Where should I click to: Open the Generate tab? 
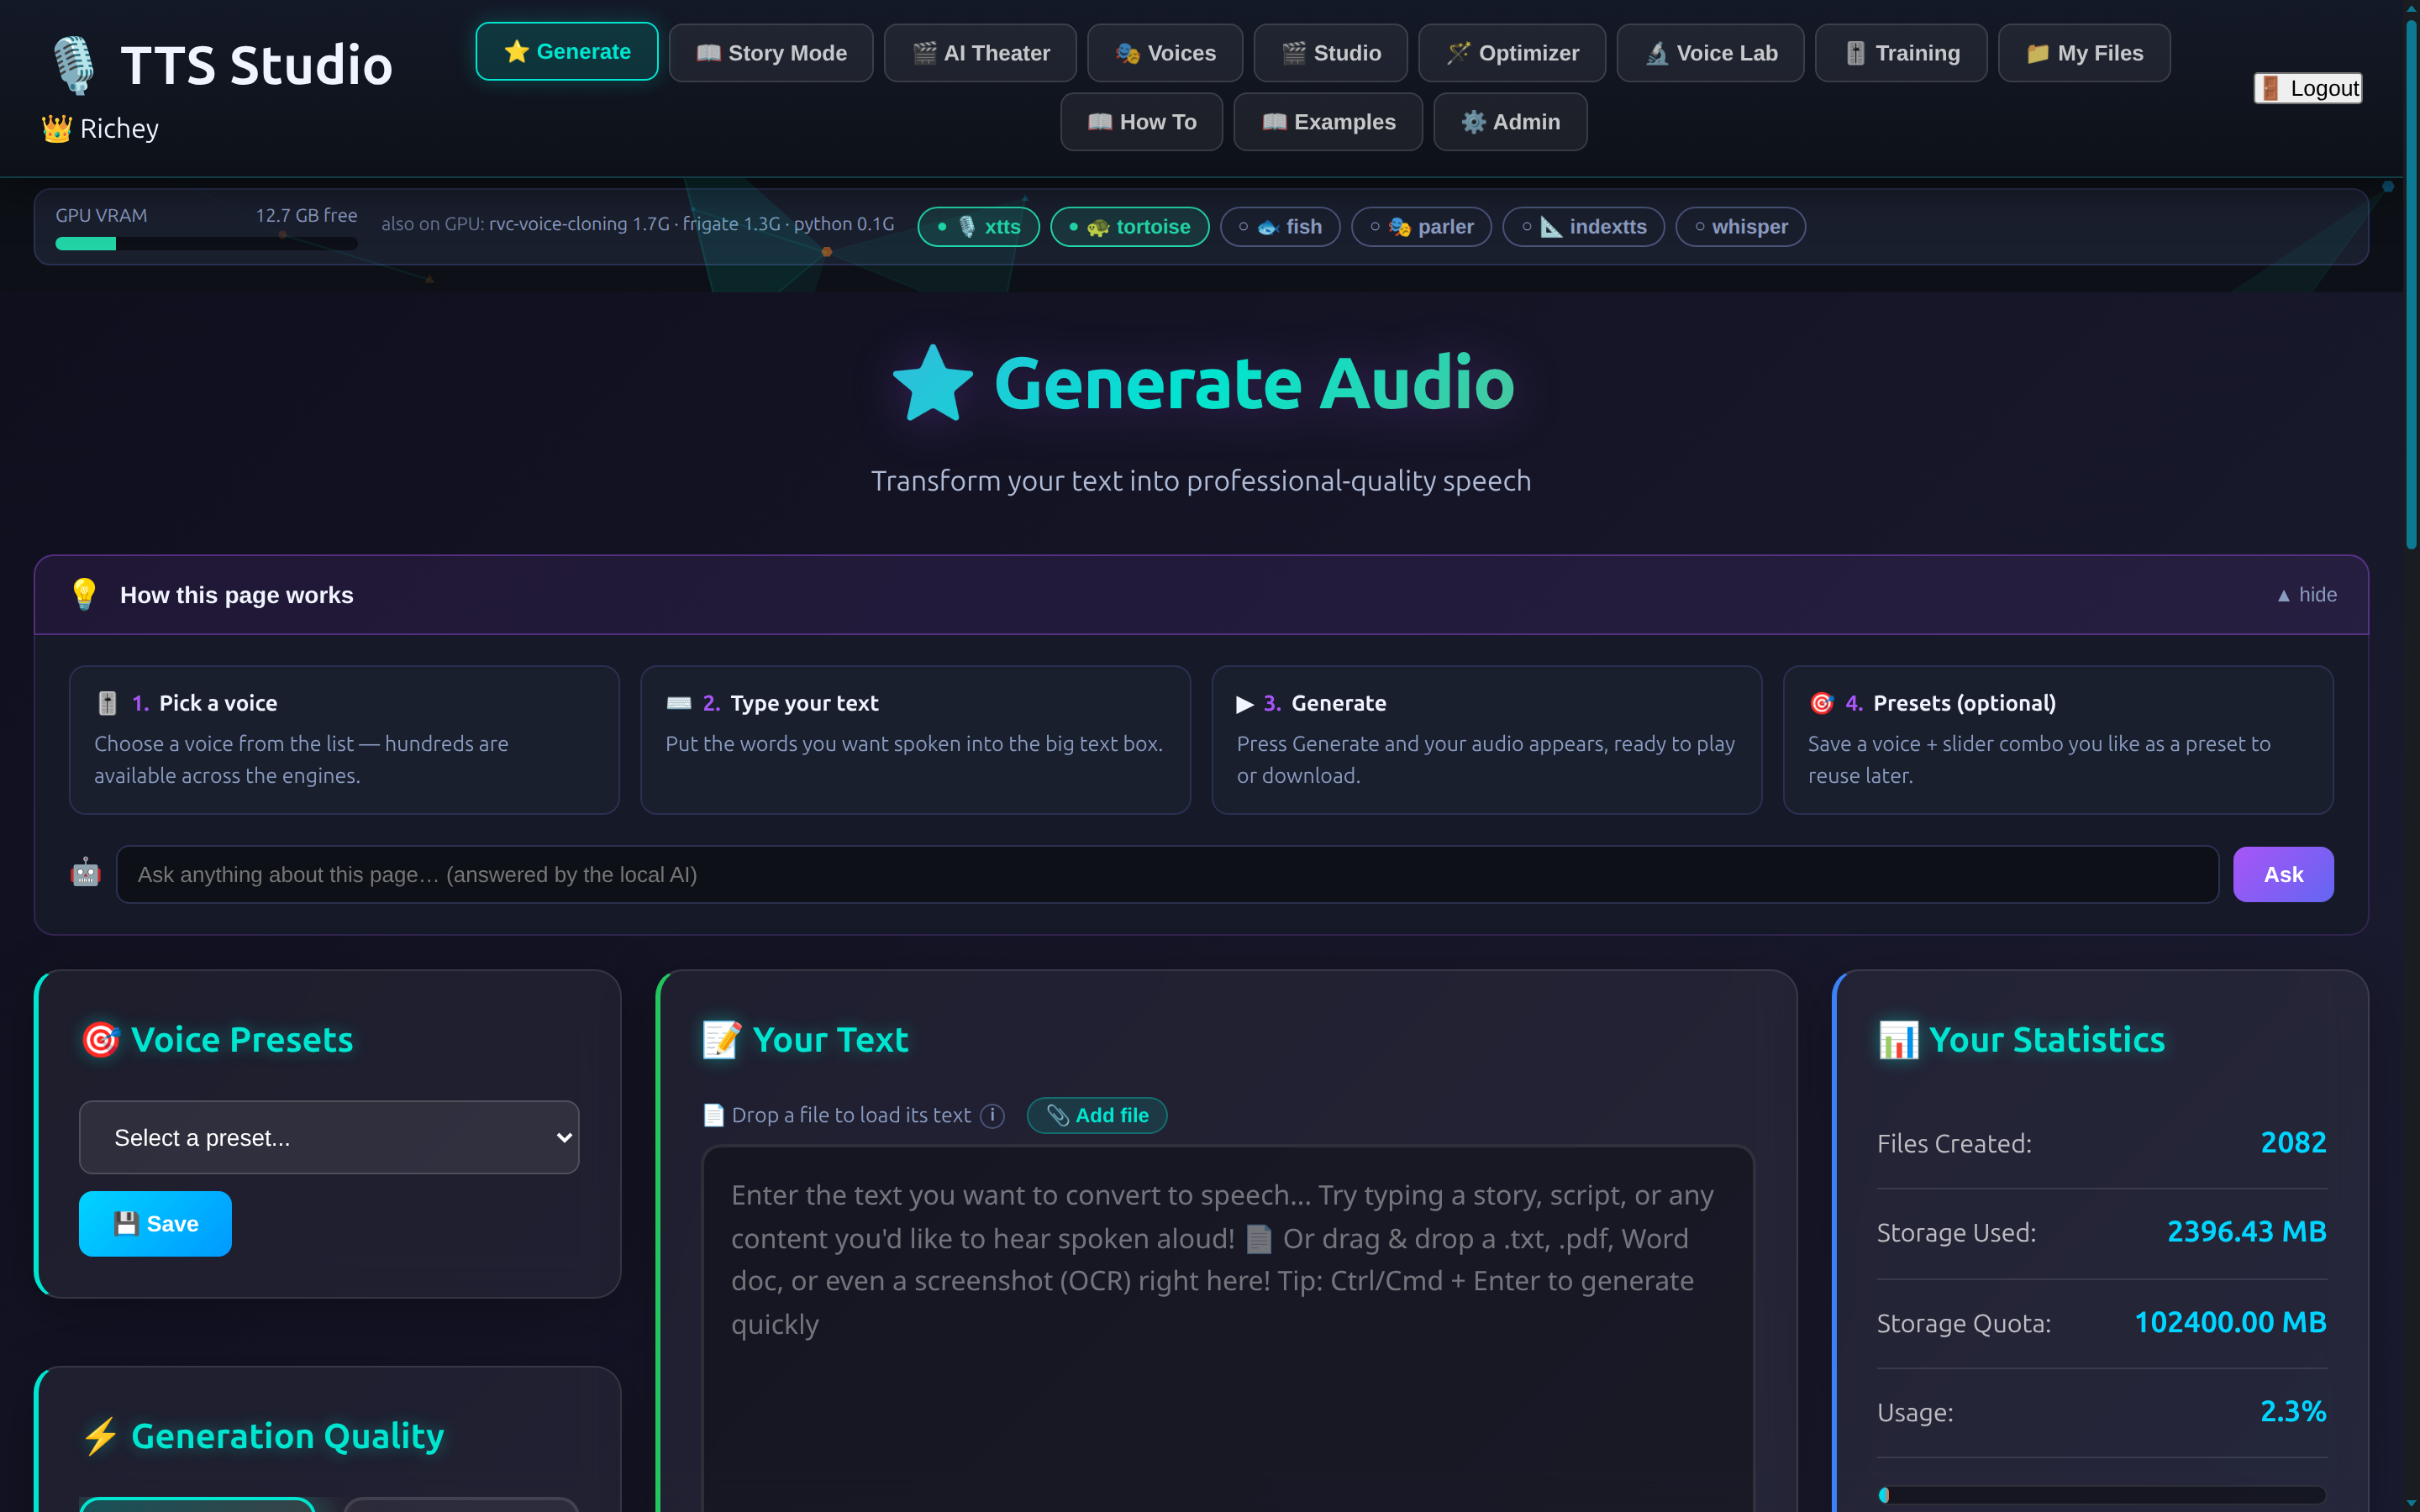[566, 52]
